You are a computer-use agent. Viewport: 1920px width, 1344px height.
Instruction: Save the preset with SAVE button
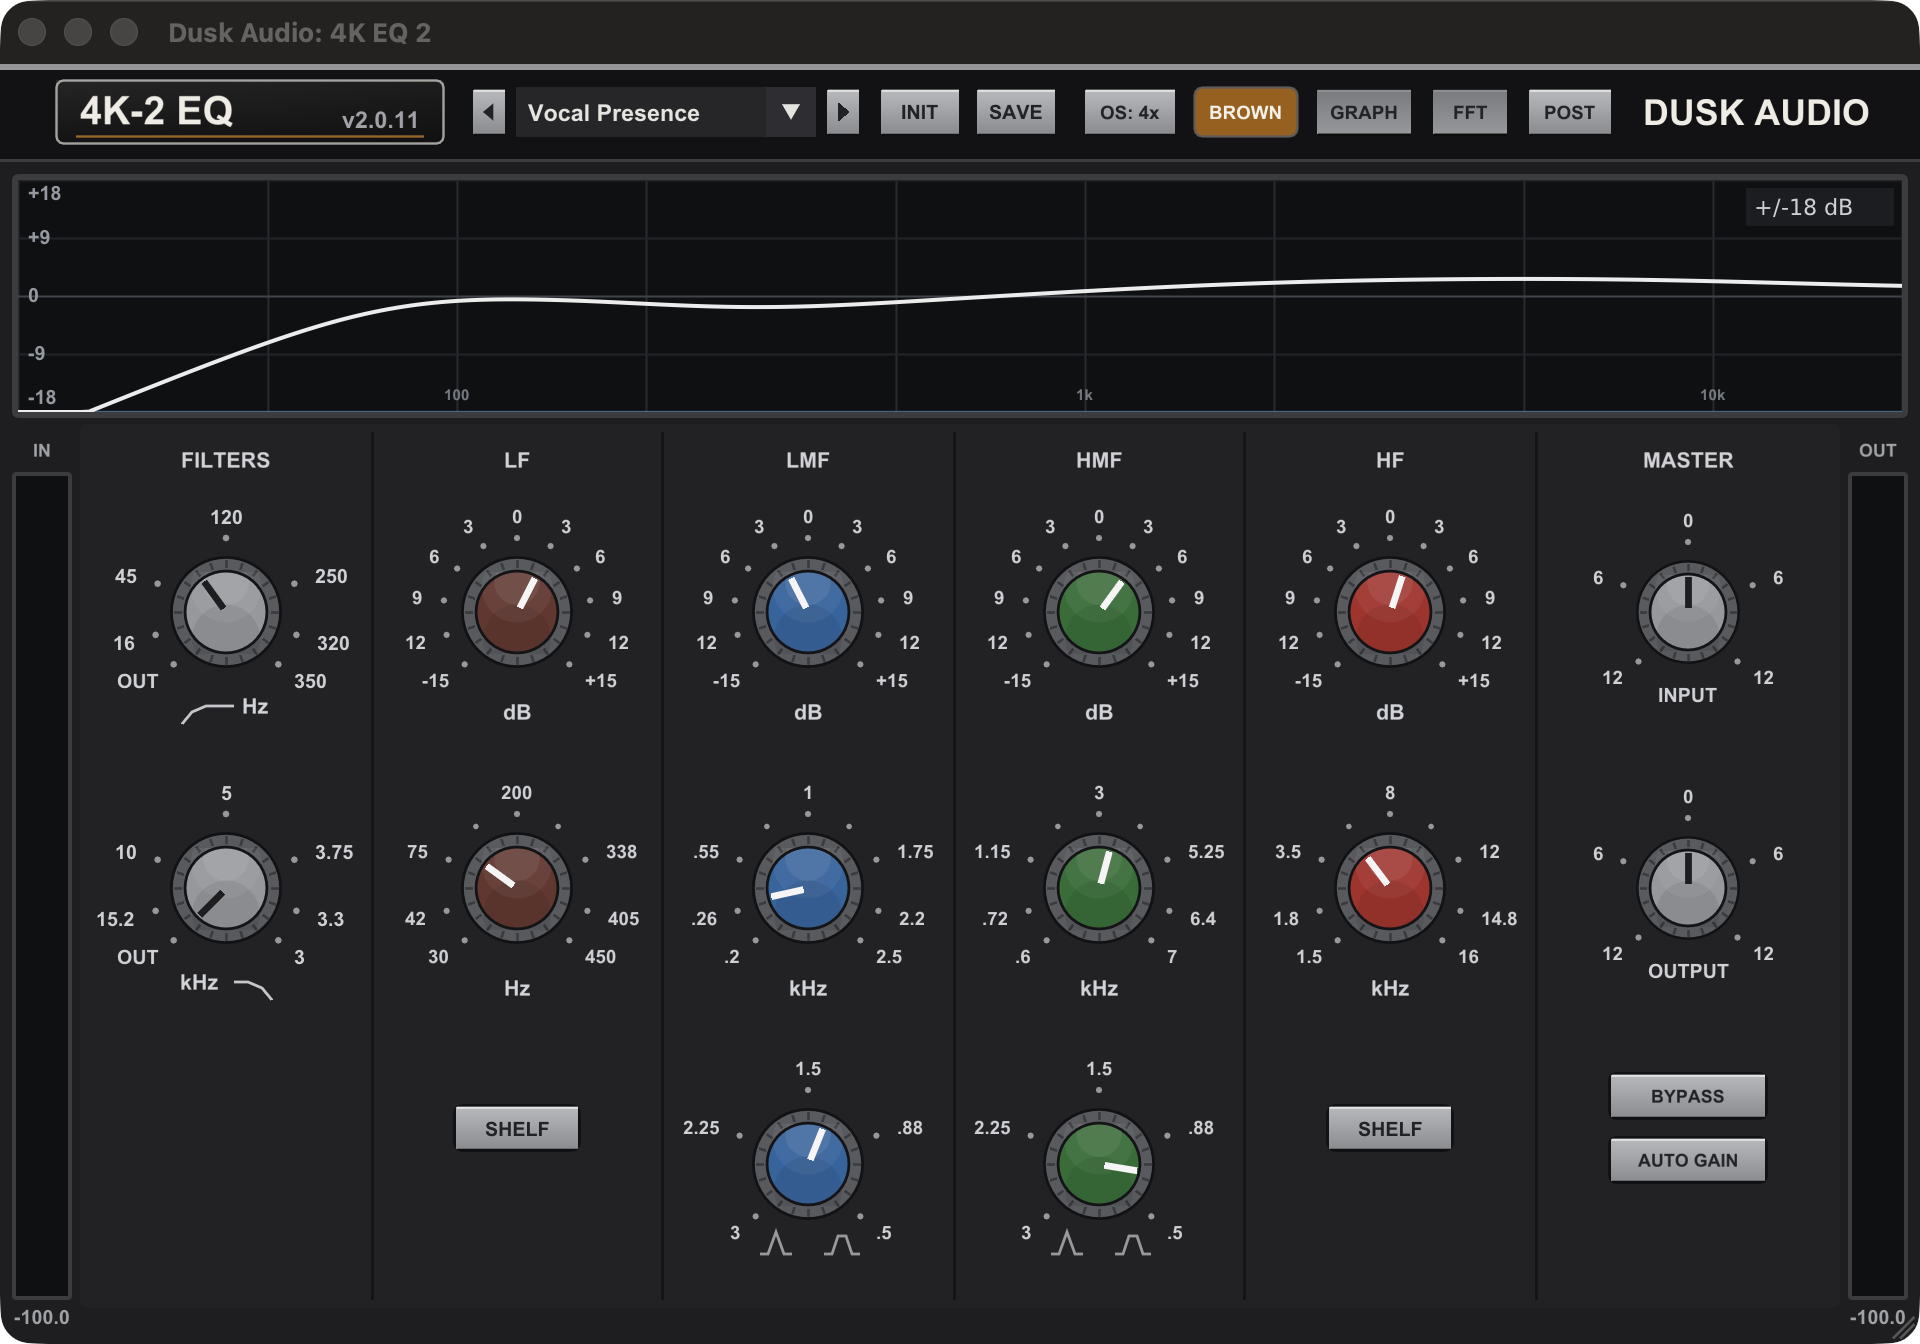[1016, 112]
